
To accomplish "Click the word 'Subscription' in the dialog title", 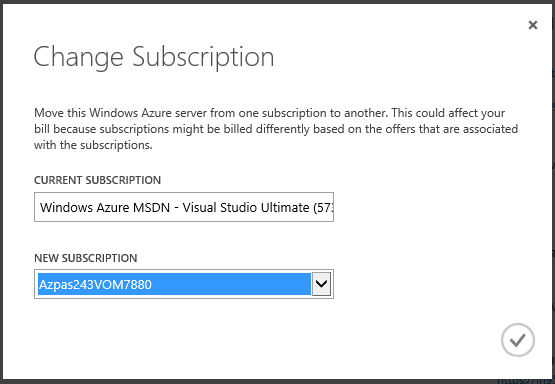I will pos(203,57).
